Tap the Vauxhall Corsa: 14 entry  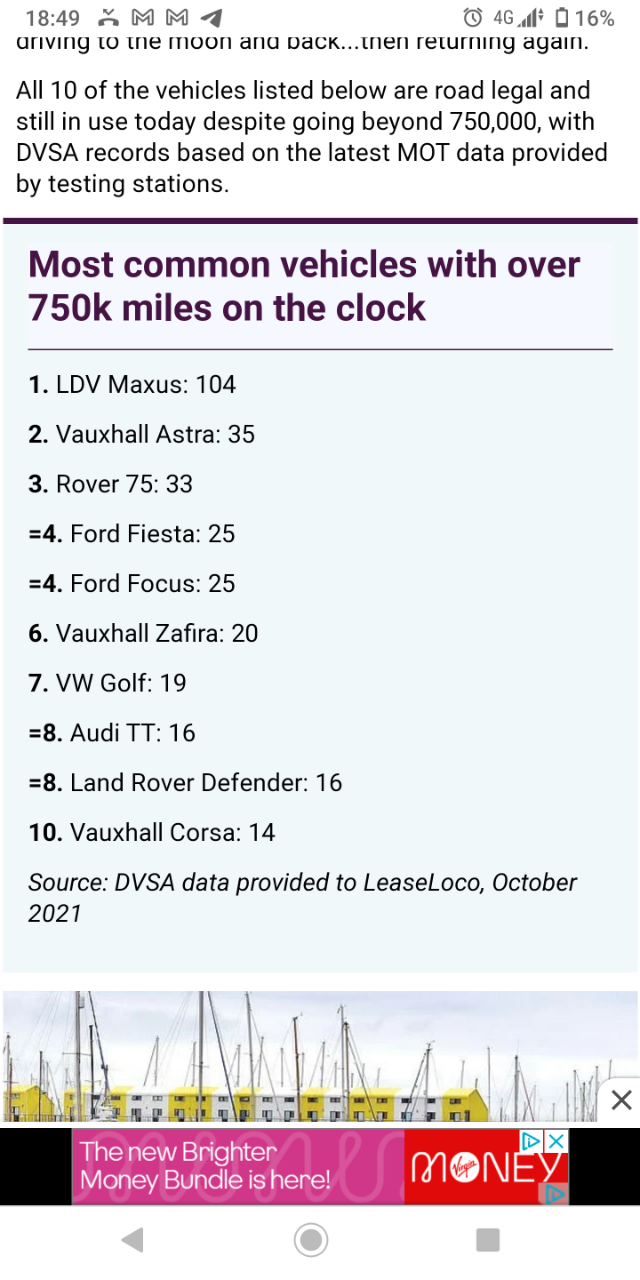151,832
